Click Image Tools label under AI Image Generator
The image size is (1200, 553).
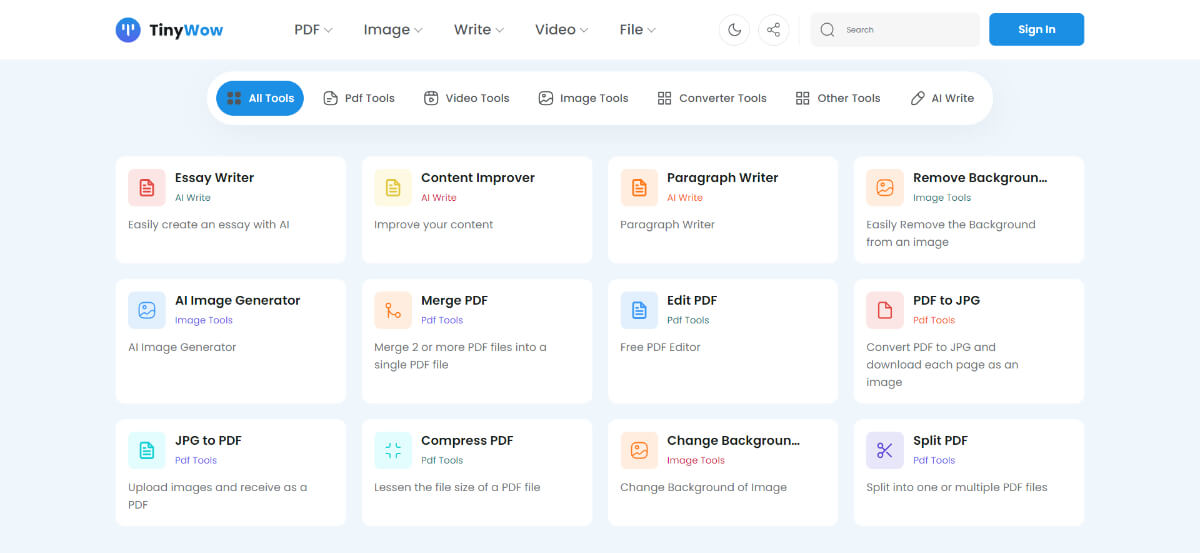[x=204, y=321]
